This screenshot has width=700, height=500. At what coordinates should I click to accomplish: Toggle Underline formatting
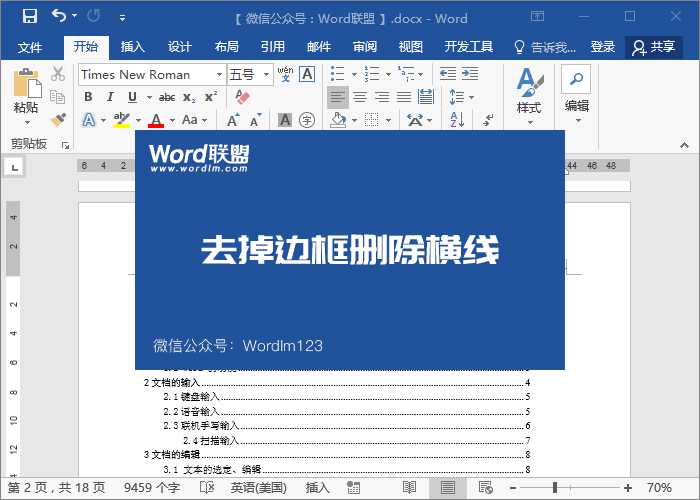coord(132,97)
